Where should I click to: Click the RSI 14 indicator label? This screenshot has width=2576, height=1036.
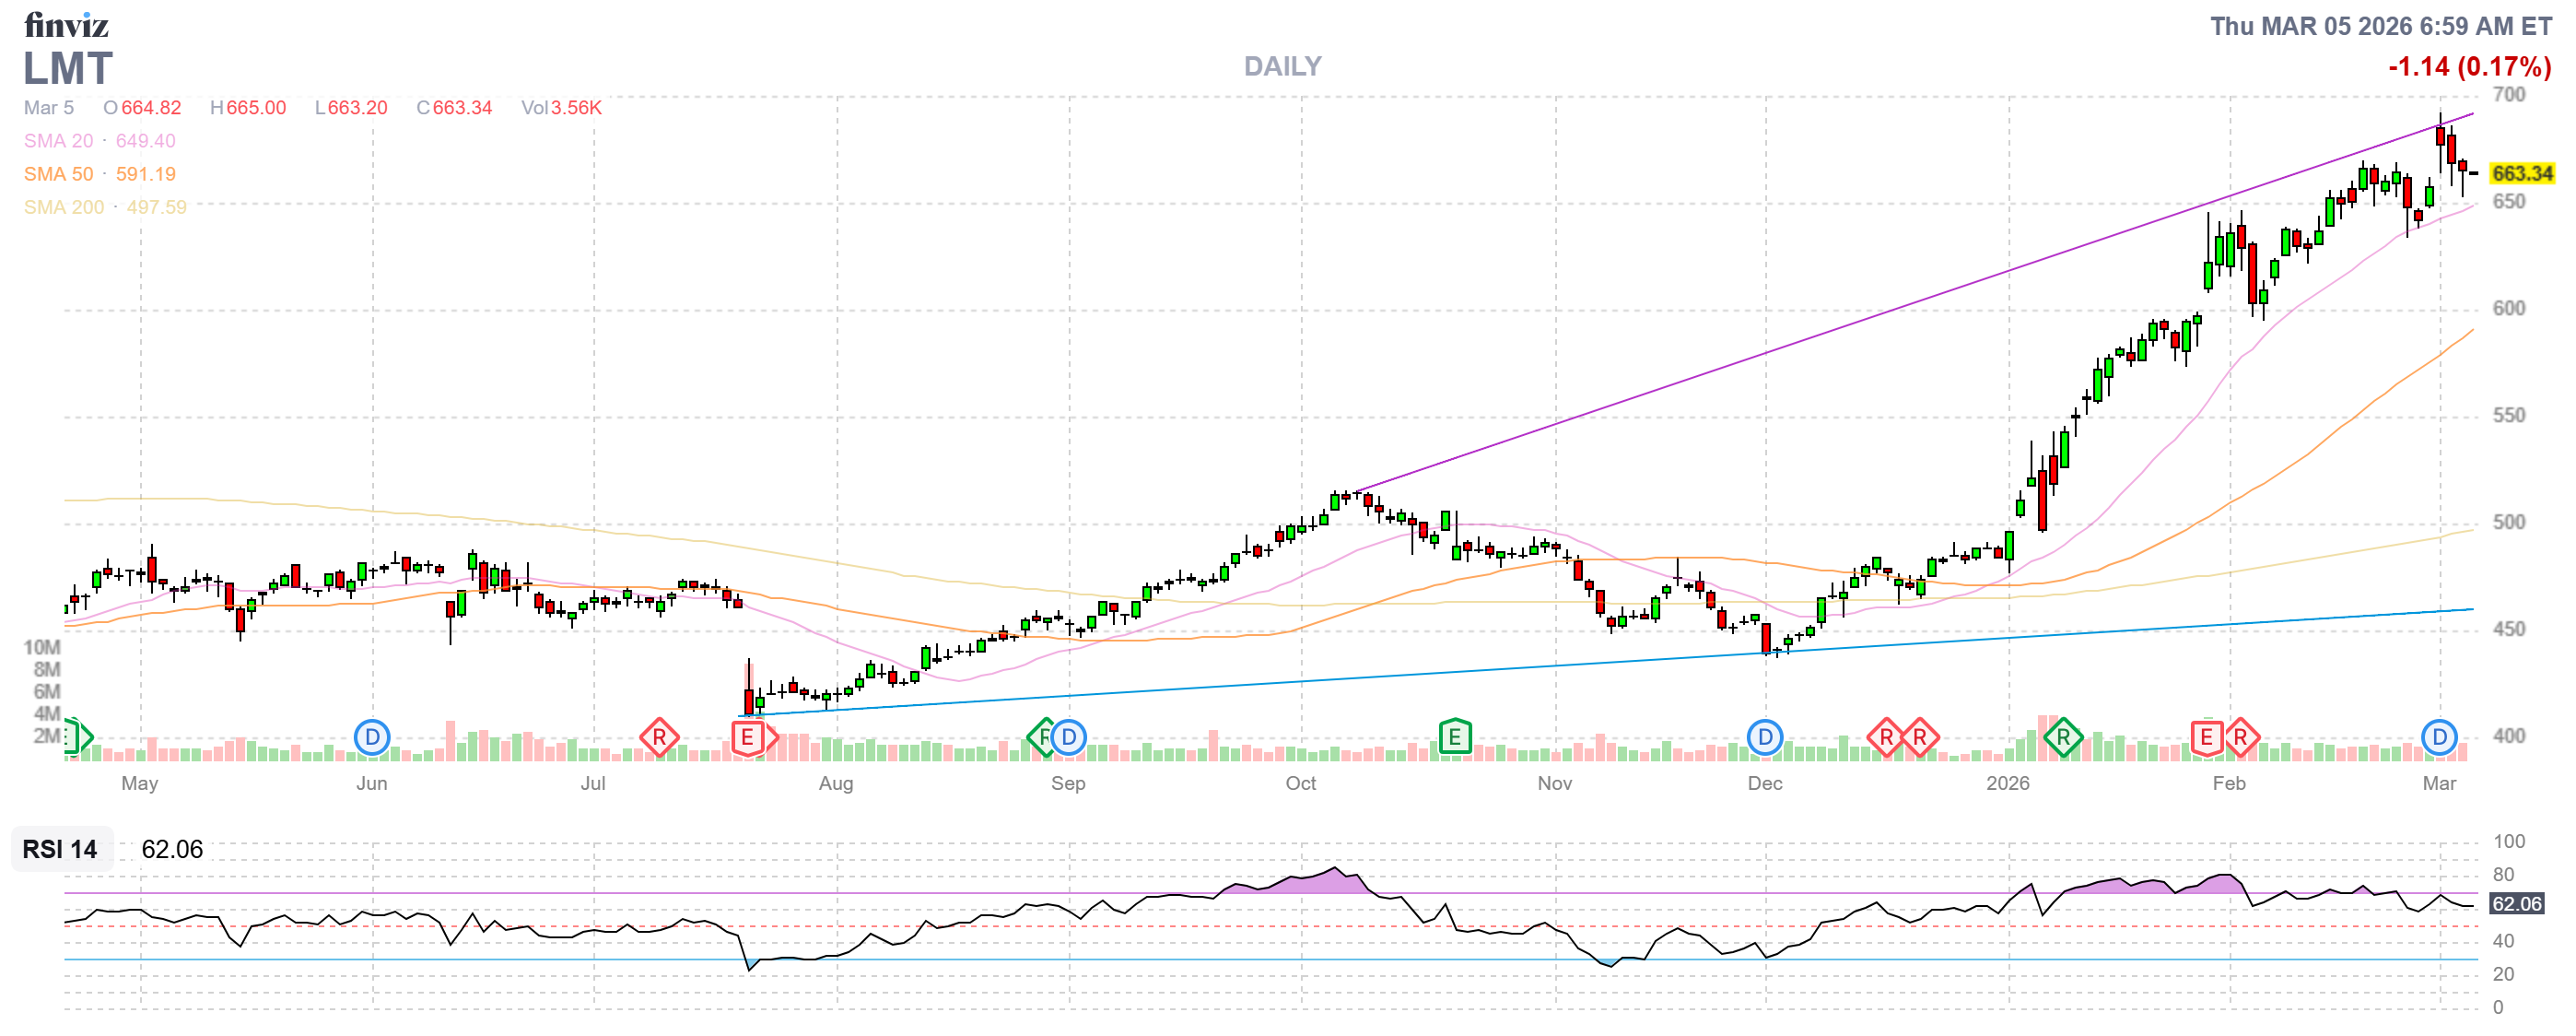[x=60, y=850]
